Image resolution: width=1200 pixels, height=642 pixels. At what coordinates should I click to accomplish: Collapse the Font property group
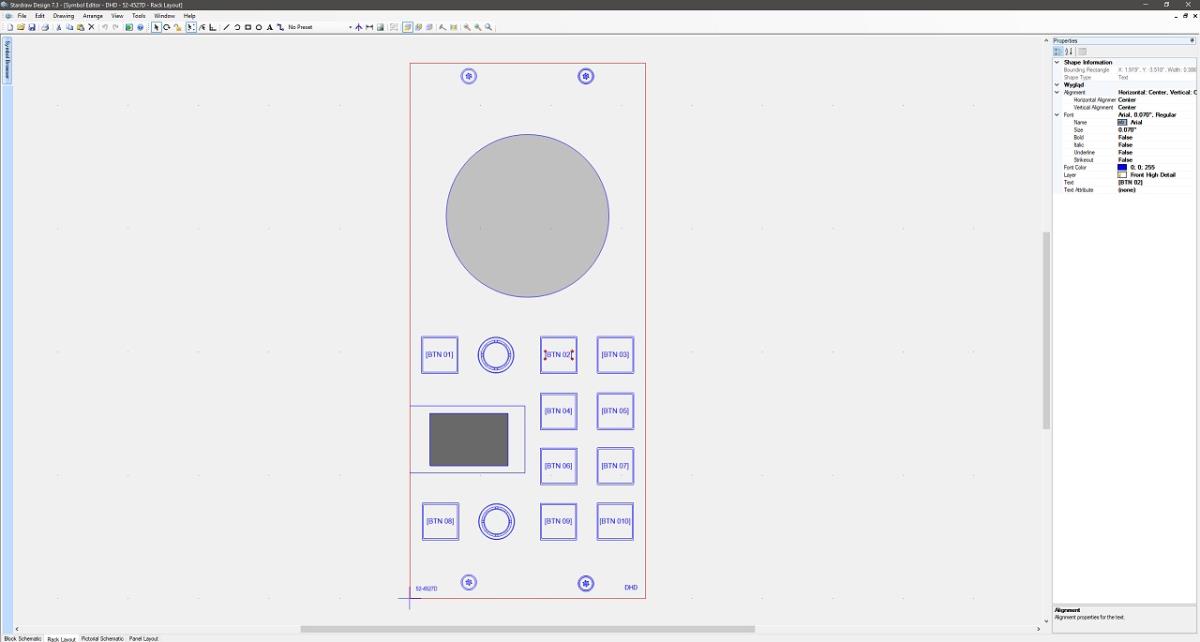(1057, 115)
